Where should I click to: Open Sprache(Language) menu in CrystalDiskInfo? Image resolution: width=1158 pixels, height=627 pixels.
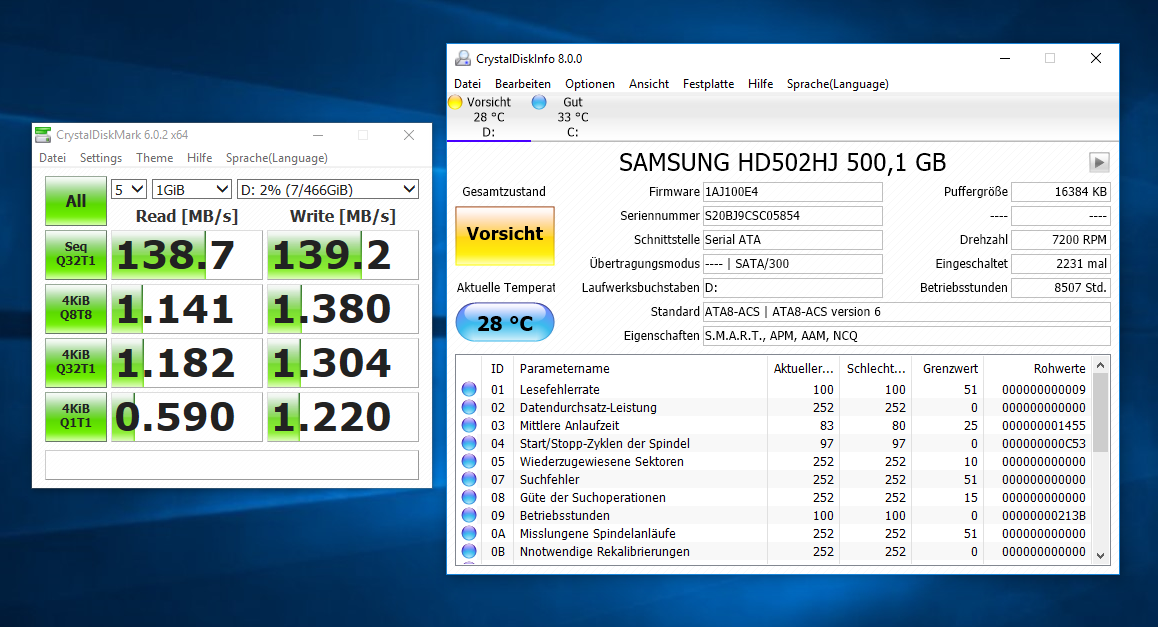[837, 84]
